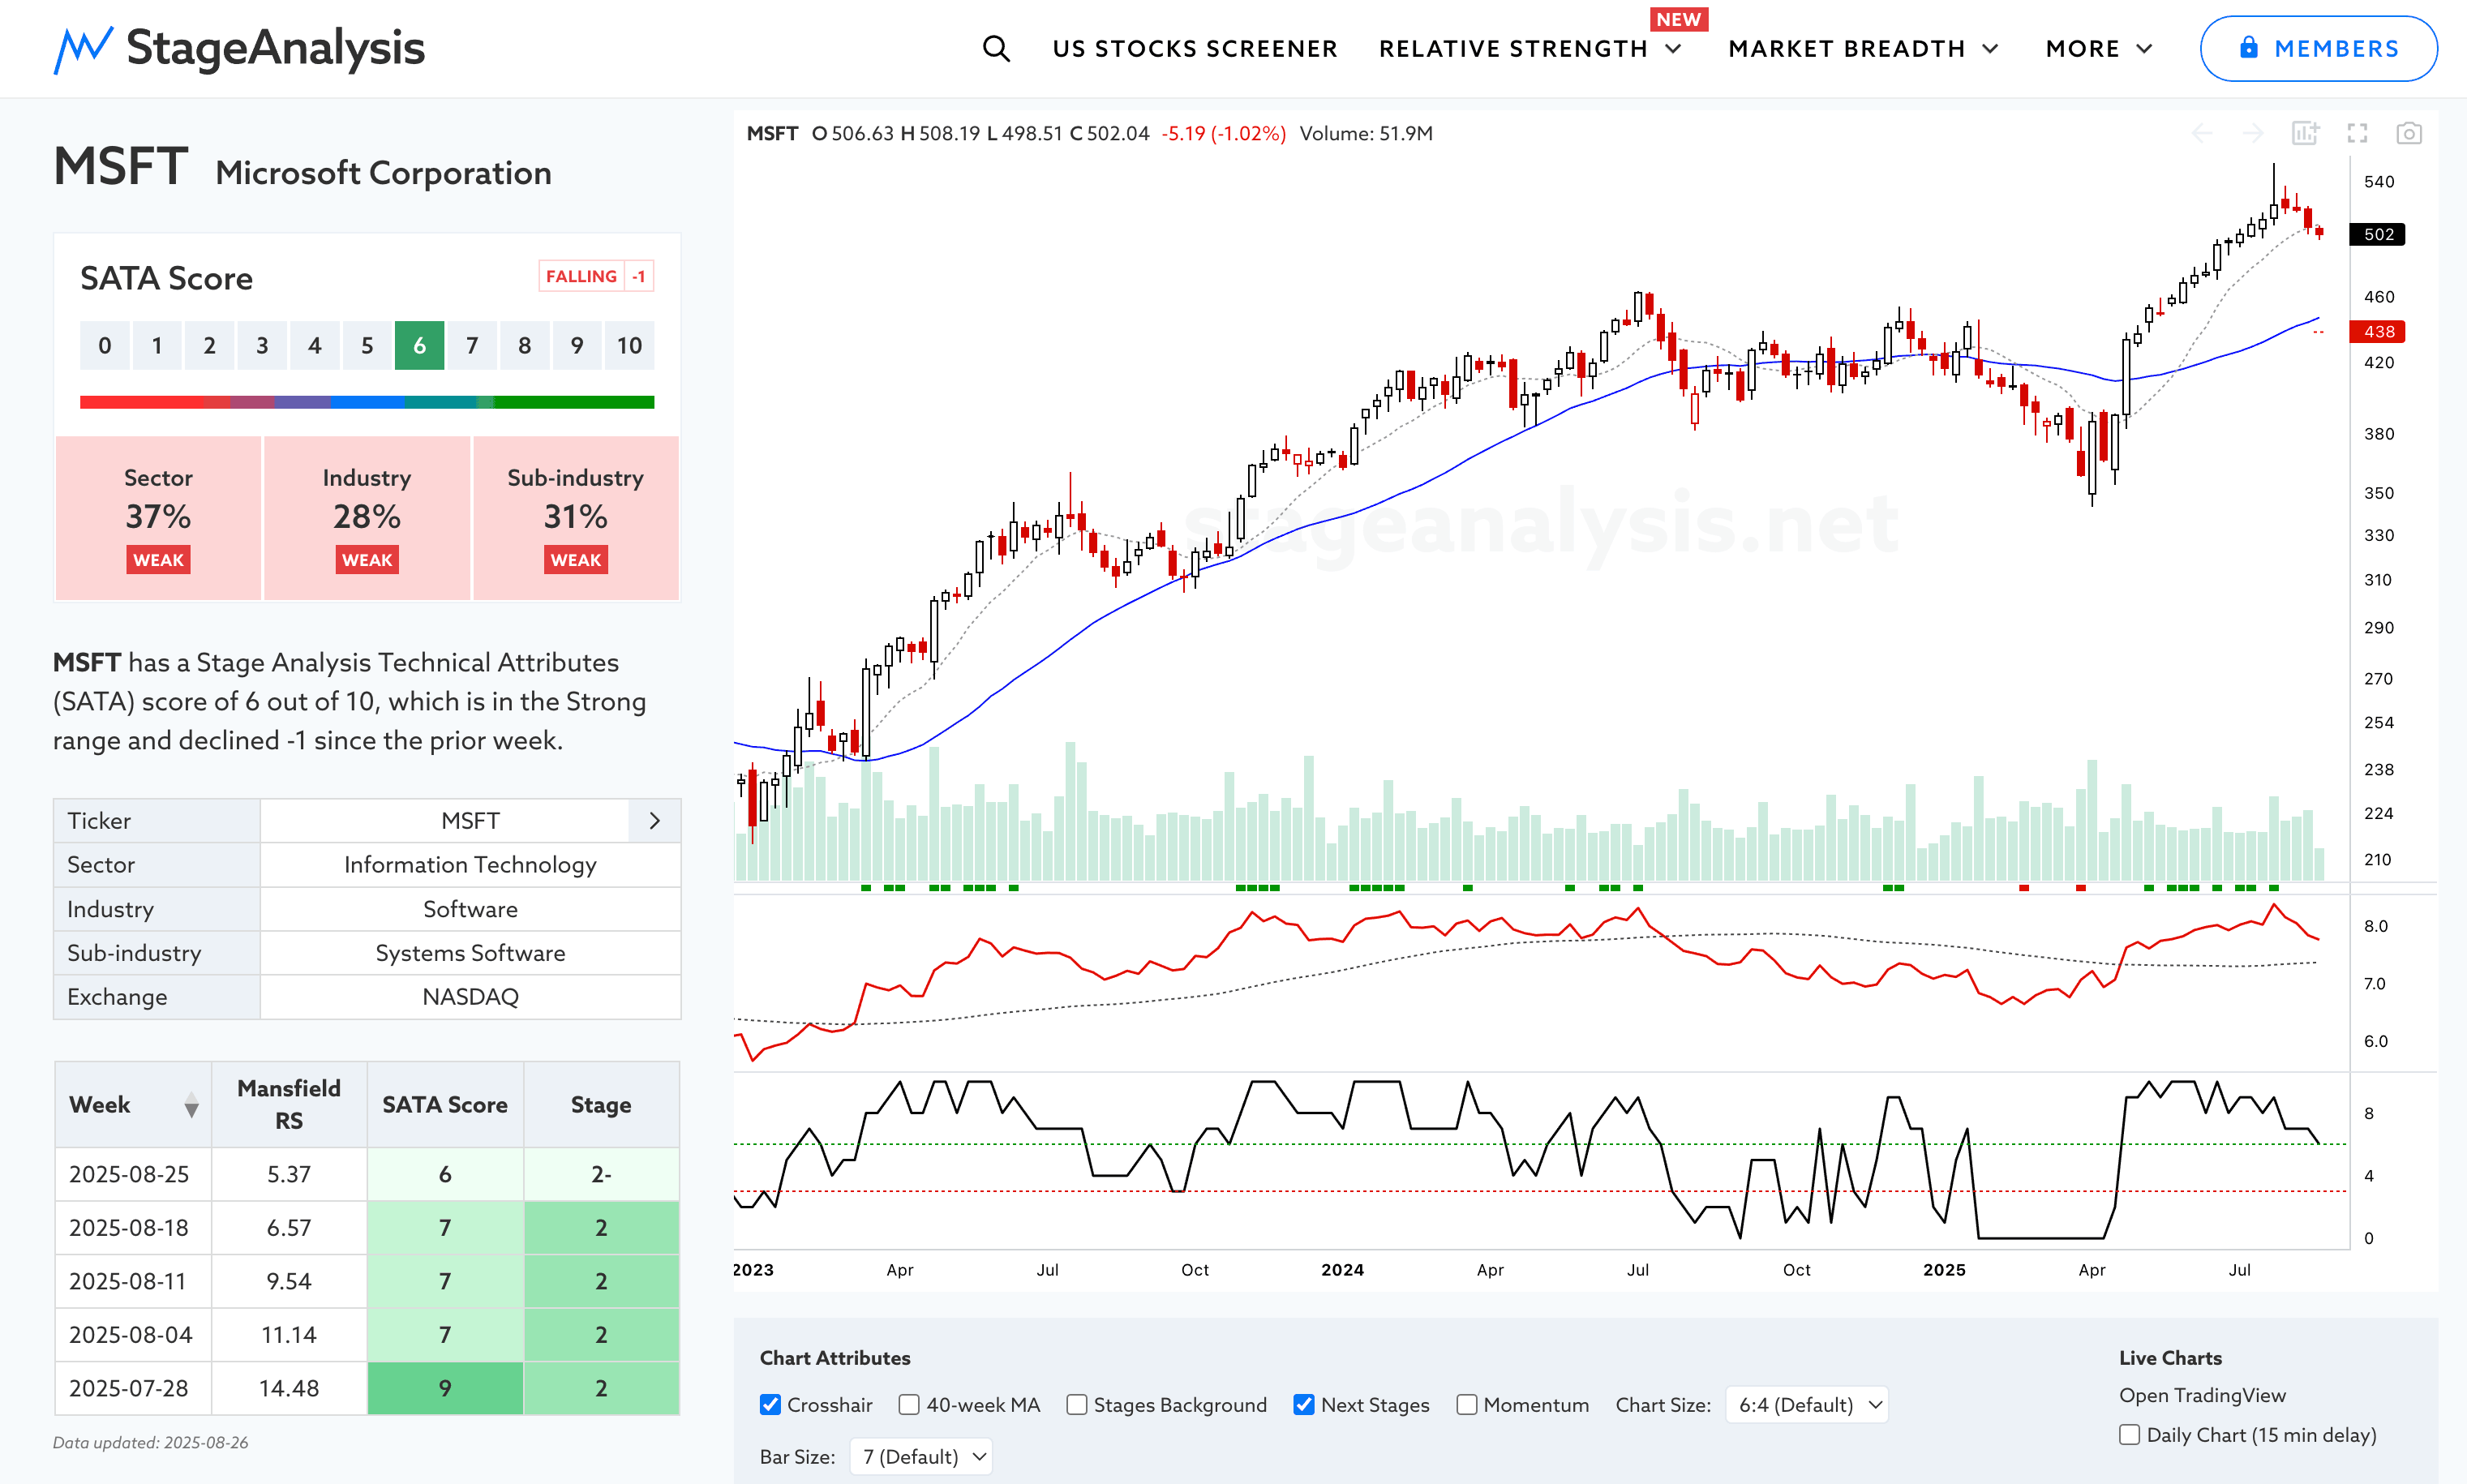Click the lock icon in Members button
The height and width of the screenshot is (1484, 2467).
pyautogui.click(x=2248, y=47)
